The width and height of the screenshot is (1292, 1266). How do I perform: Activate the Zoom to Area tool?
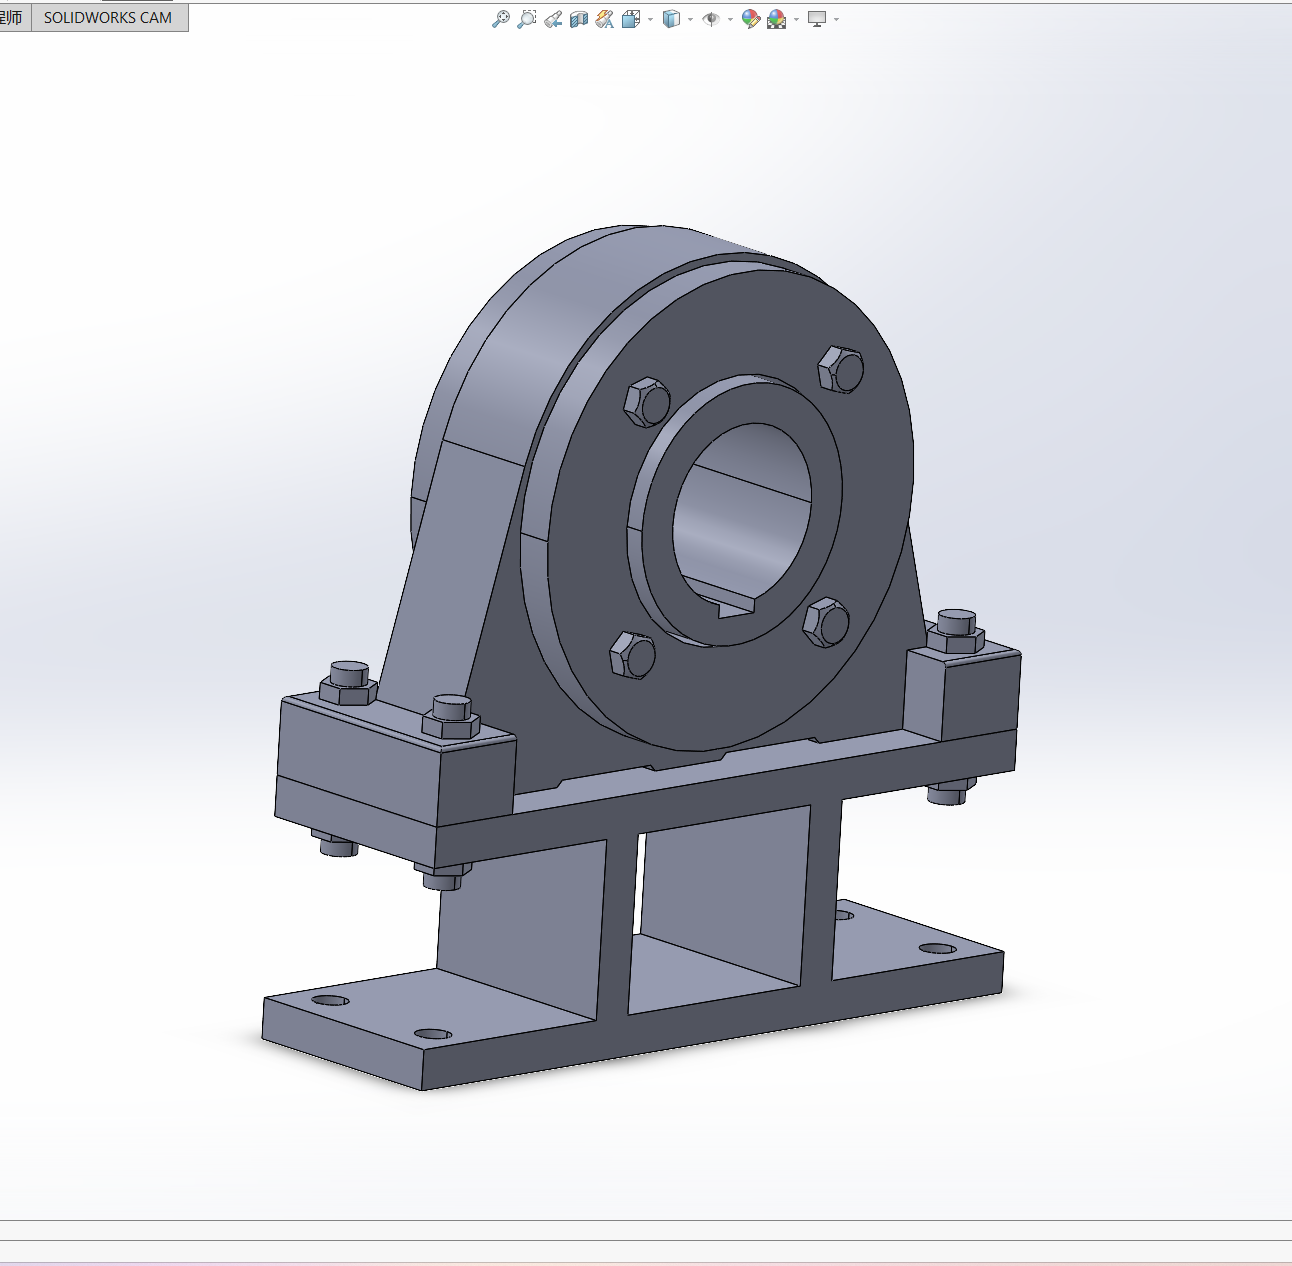click(x=527, y=19)
